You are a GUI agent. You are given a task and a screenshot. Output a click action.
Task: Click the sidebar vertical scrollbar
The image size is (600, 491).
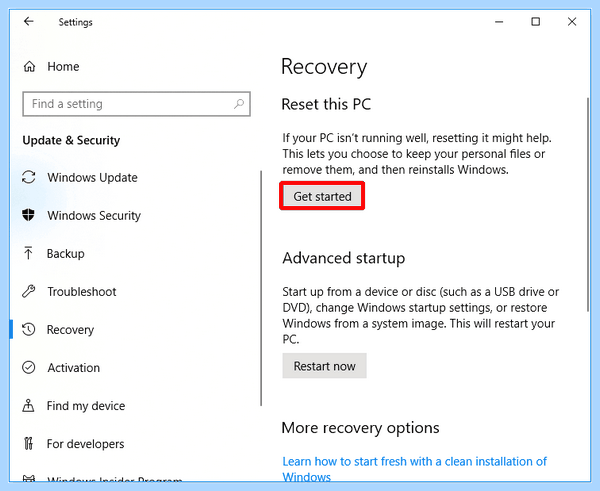[261, 288]
